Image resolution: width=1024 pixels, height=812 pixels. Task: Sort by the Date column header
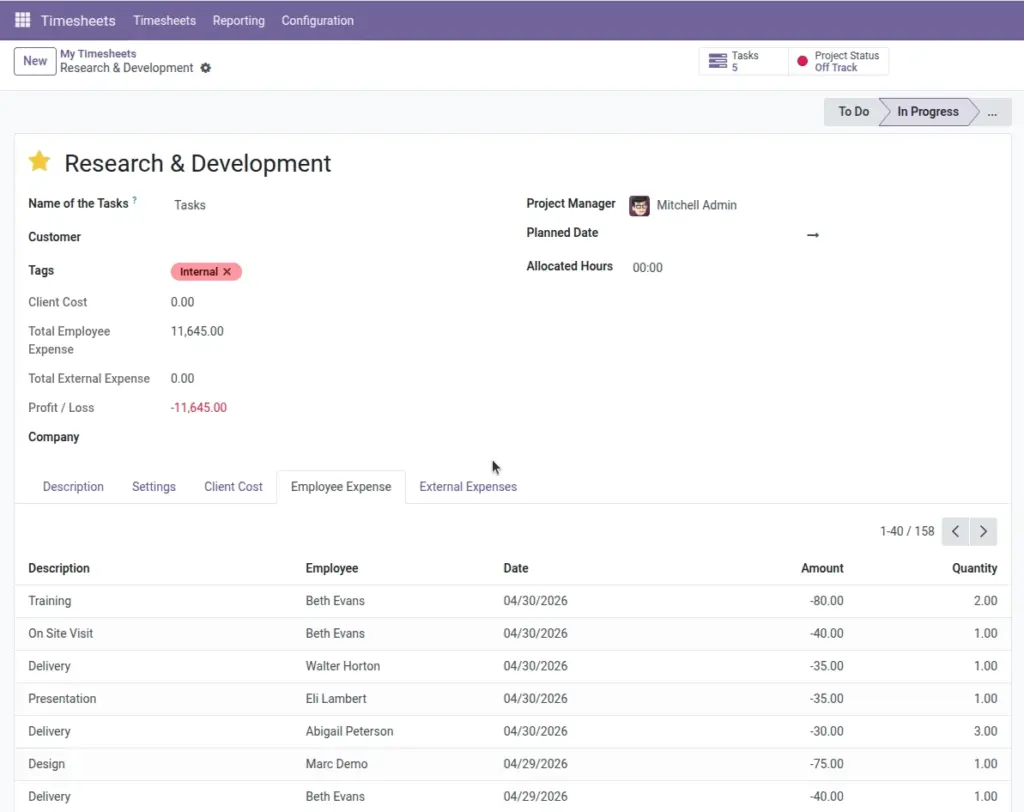[515, 568]
